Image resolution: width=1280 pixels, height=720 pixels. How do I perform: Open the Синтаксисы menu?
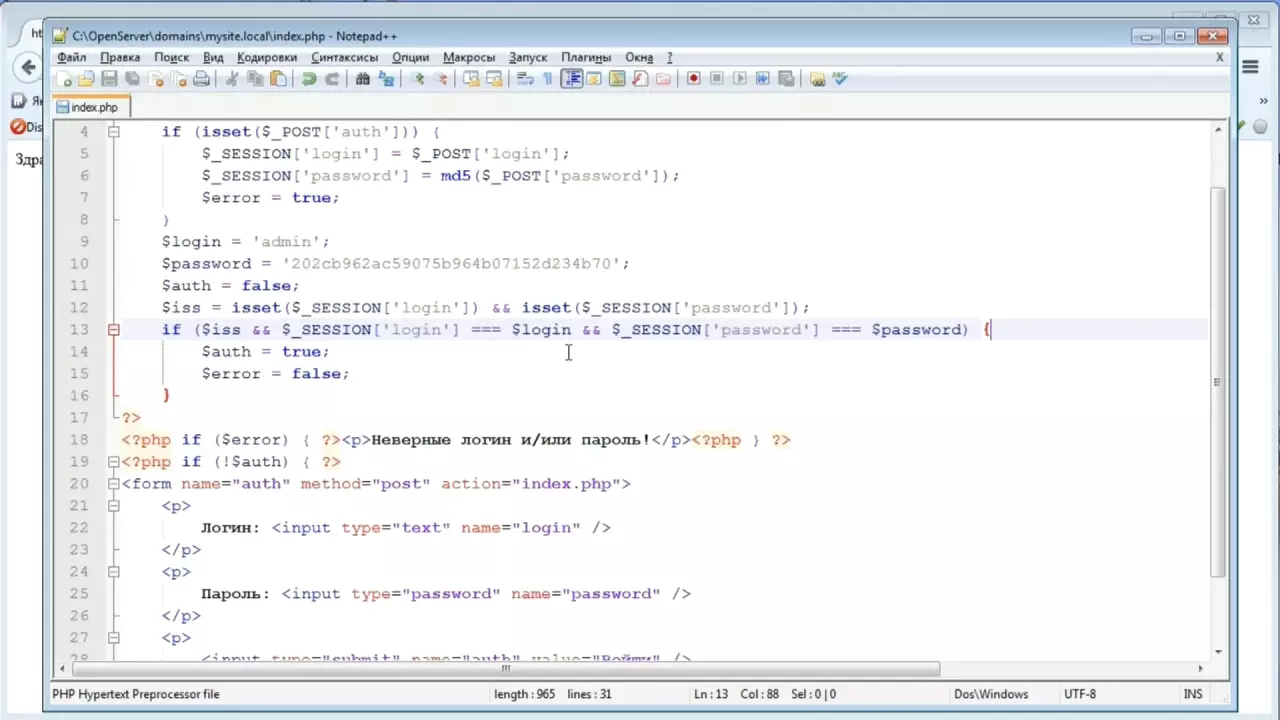[x=345, y=57]
